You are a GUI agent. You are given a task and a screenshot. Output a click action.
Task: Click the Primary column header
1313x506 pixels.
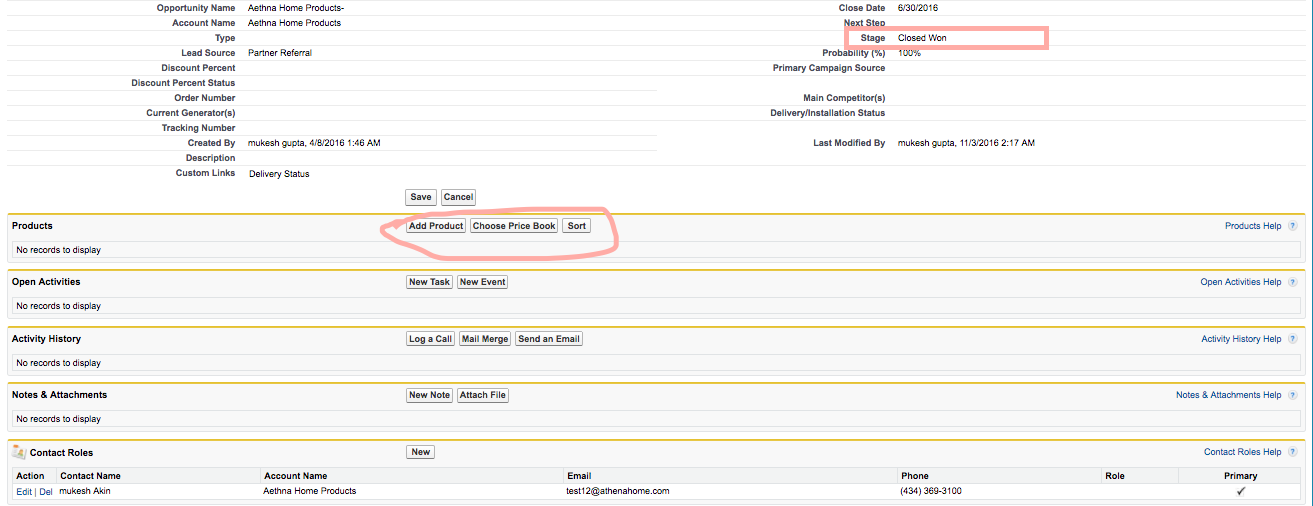coord(1240,476)
